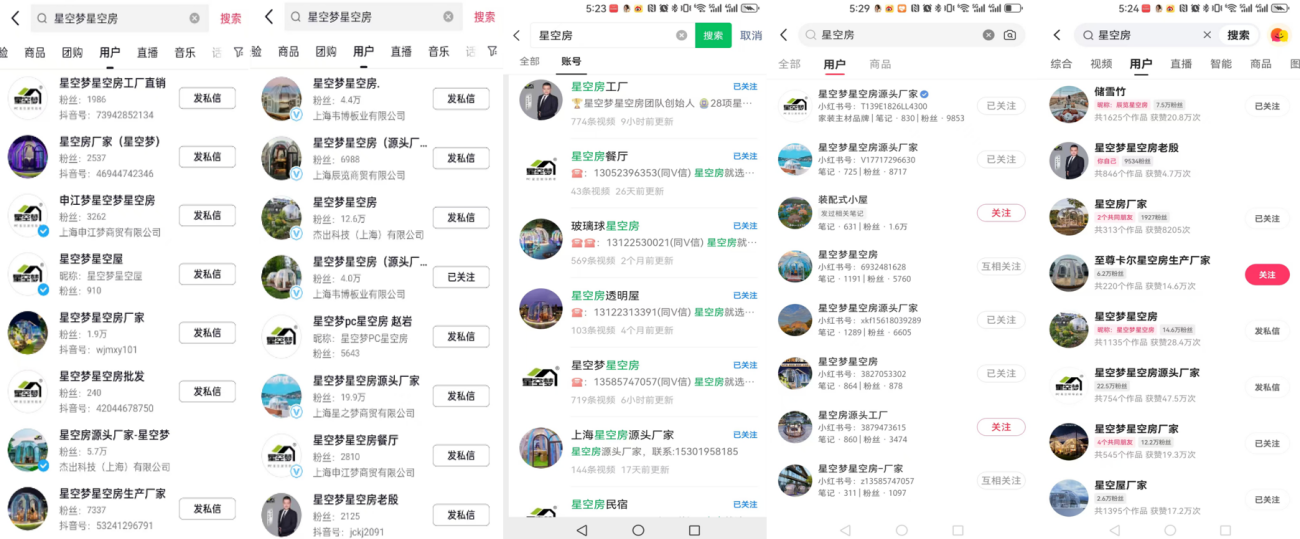Open the filter icon in second Douyin screen
The width and height of the screenshot is (1300, 539).
[x=492, y=52]
